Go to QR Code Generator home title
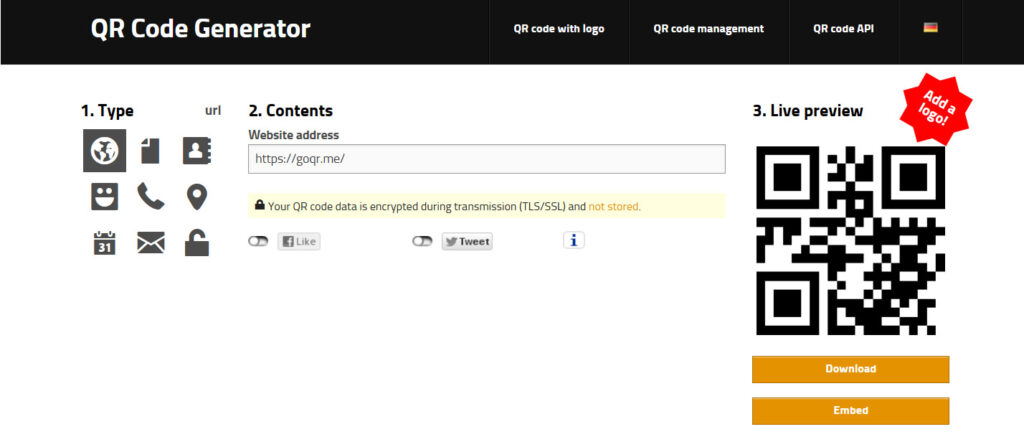The height and width of the screenshot is (447, 1024). 200,29
